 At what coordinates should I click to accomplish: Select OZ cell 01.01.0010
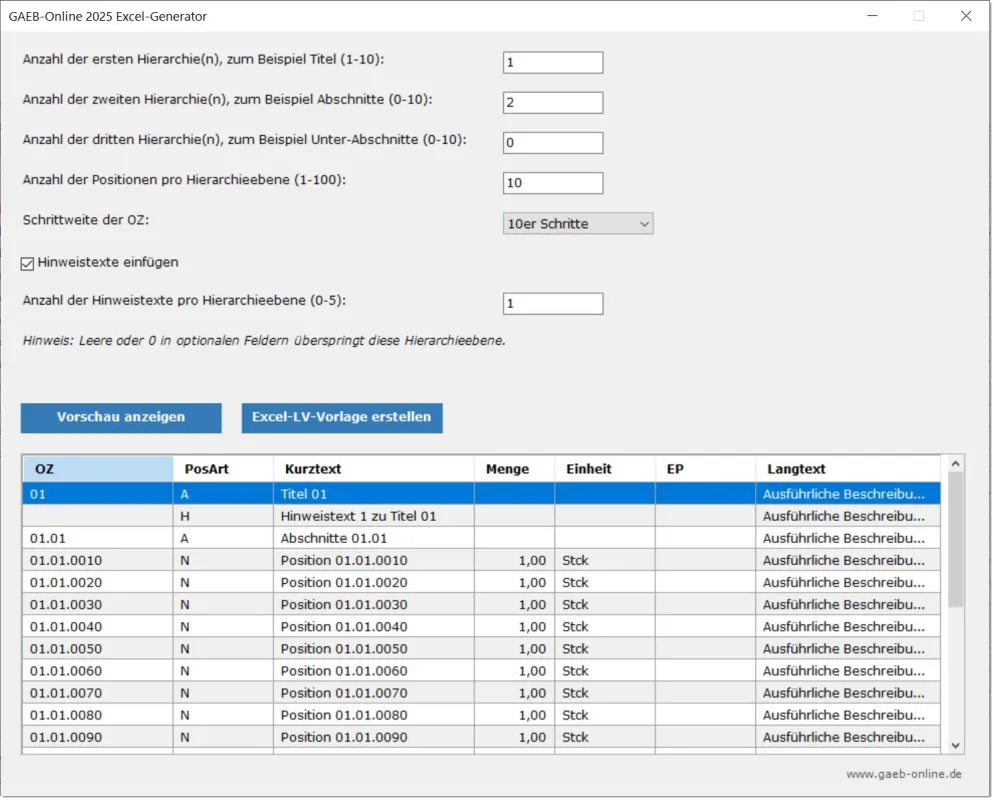(98, 560)
